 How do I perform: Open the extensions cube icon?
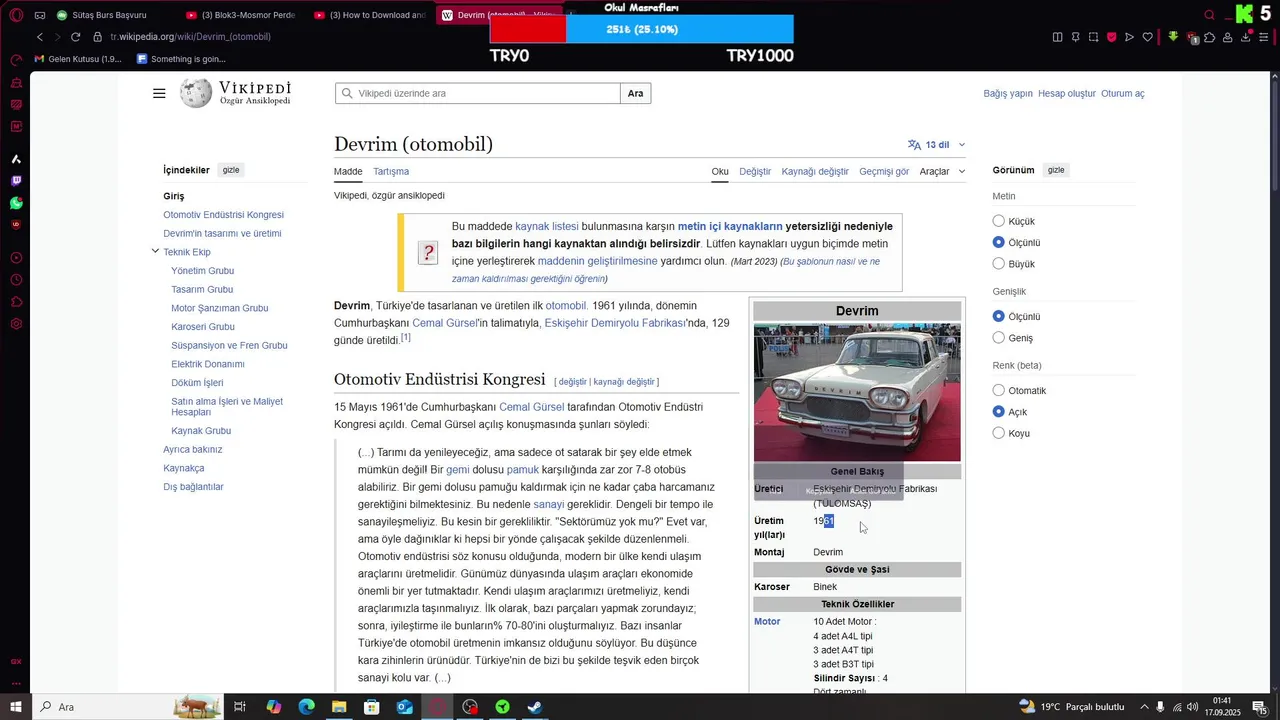(x=1210, y=37)
